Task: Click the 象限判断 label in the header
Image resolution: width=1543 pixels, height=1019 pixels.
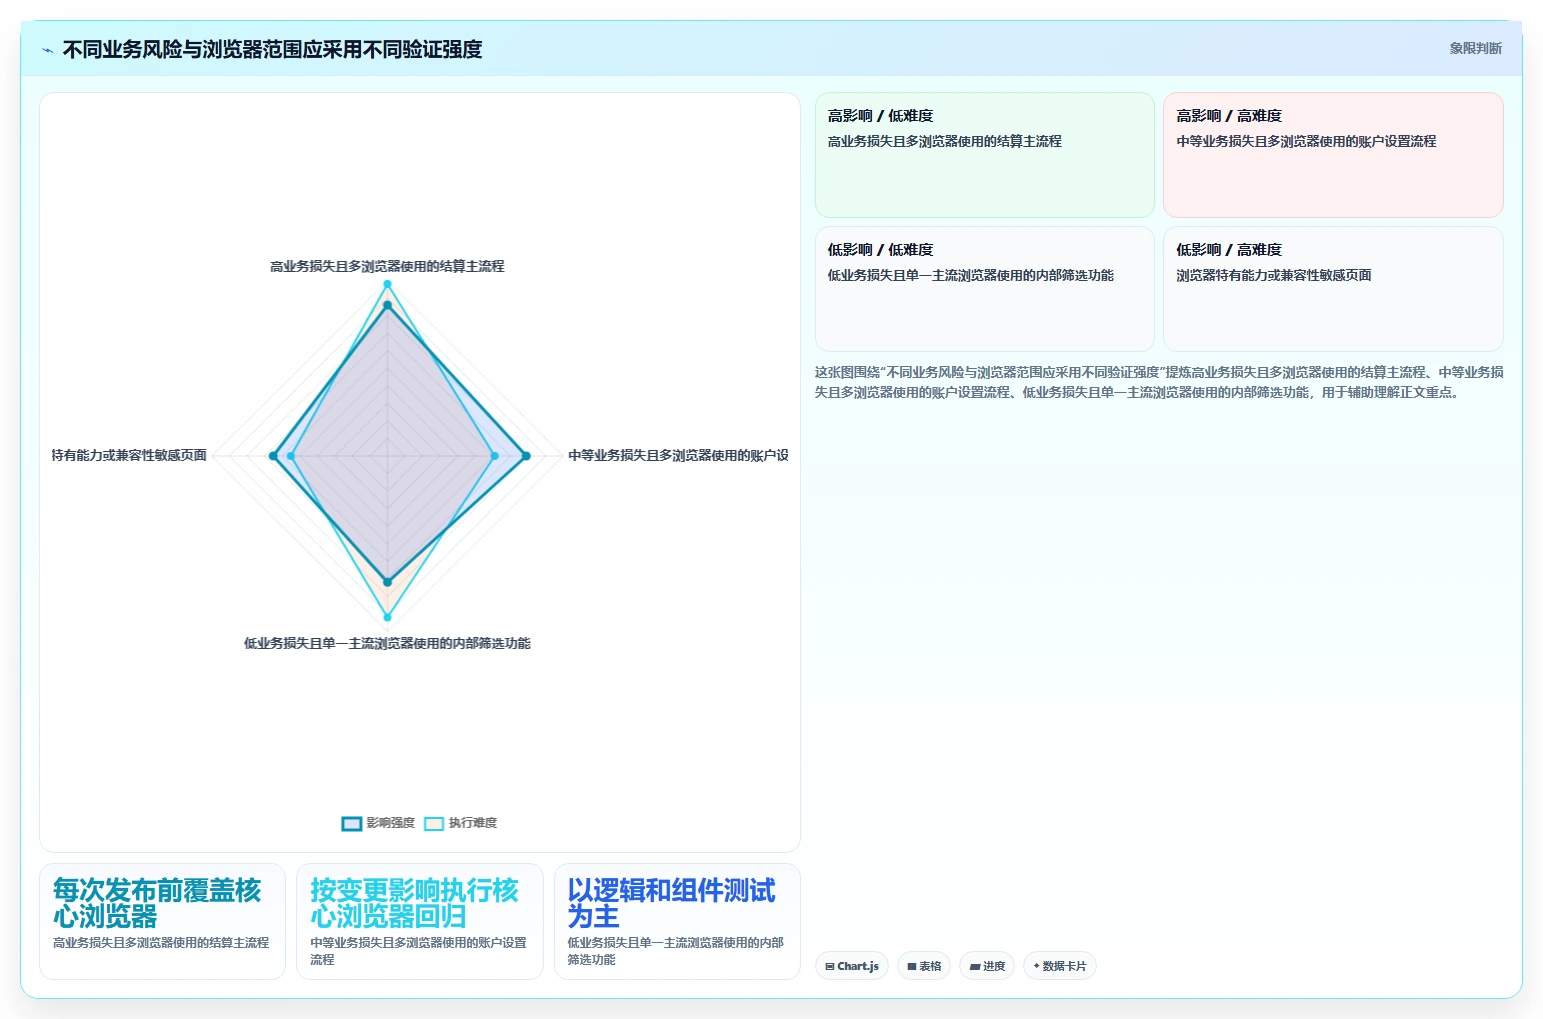Action: 1475,48
